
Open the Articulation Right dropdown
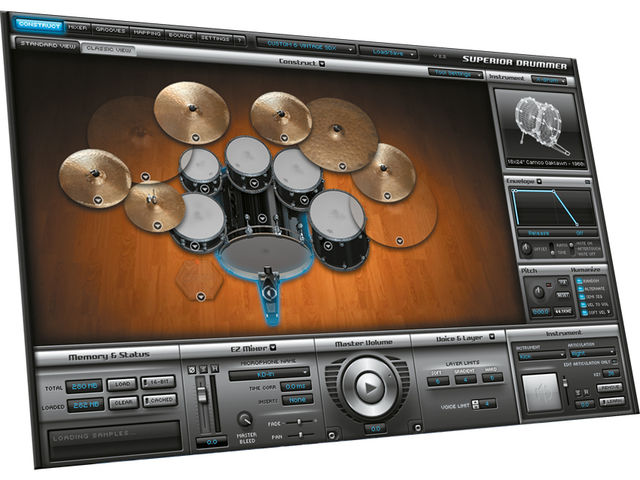click(x=592, y=353)
